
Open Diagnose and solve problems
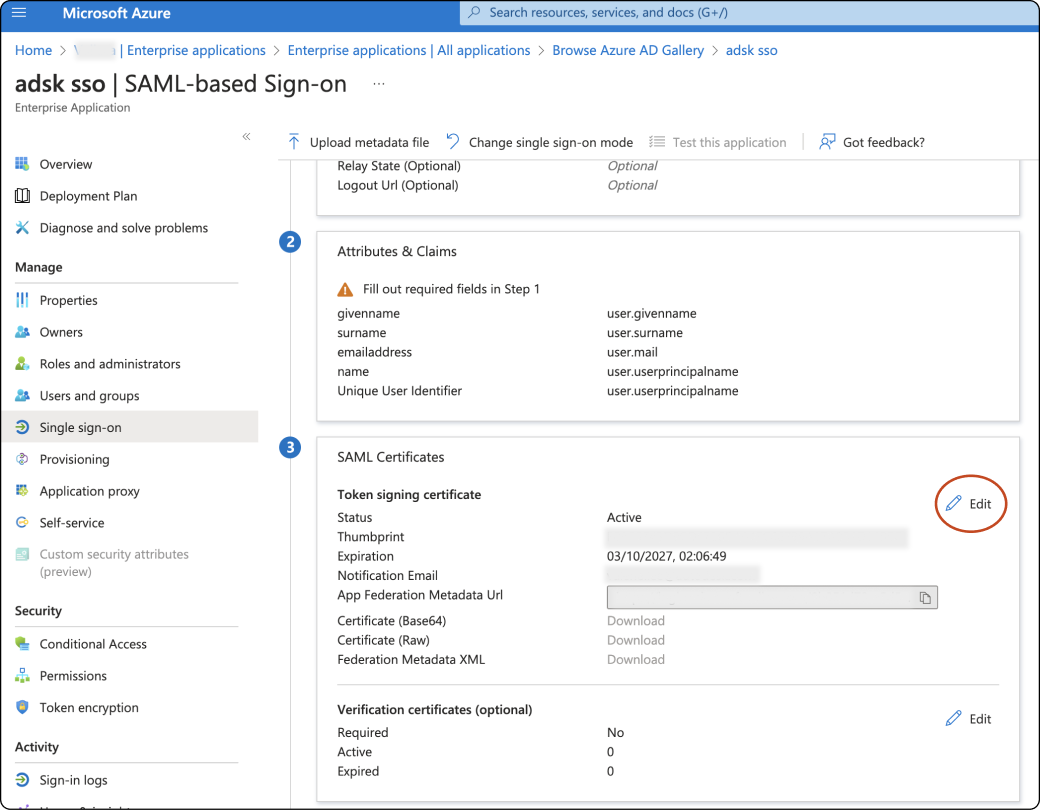[x=123, y=228]
